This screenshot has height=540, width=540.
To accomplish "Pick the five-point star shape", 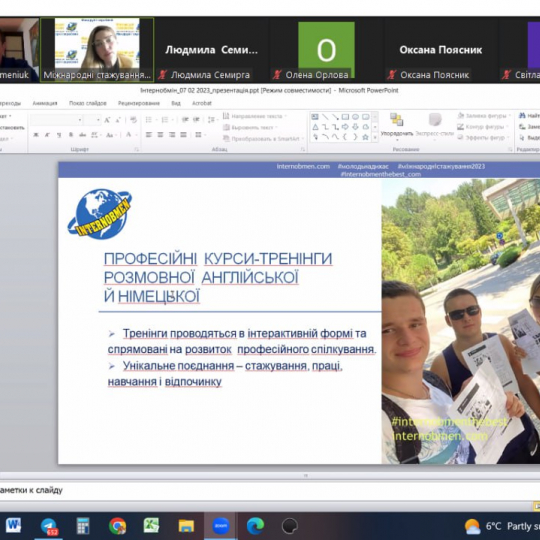I will click(366, 137).
